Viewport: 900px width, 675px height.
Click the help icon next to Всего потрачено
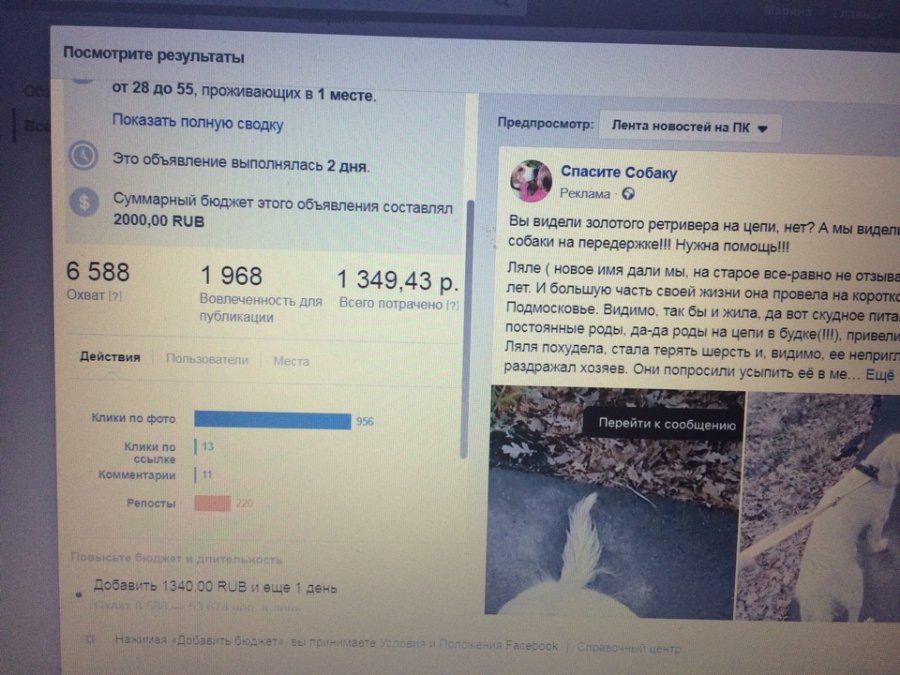coord(453,305)
